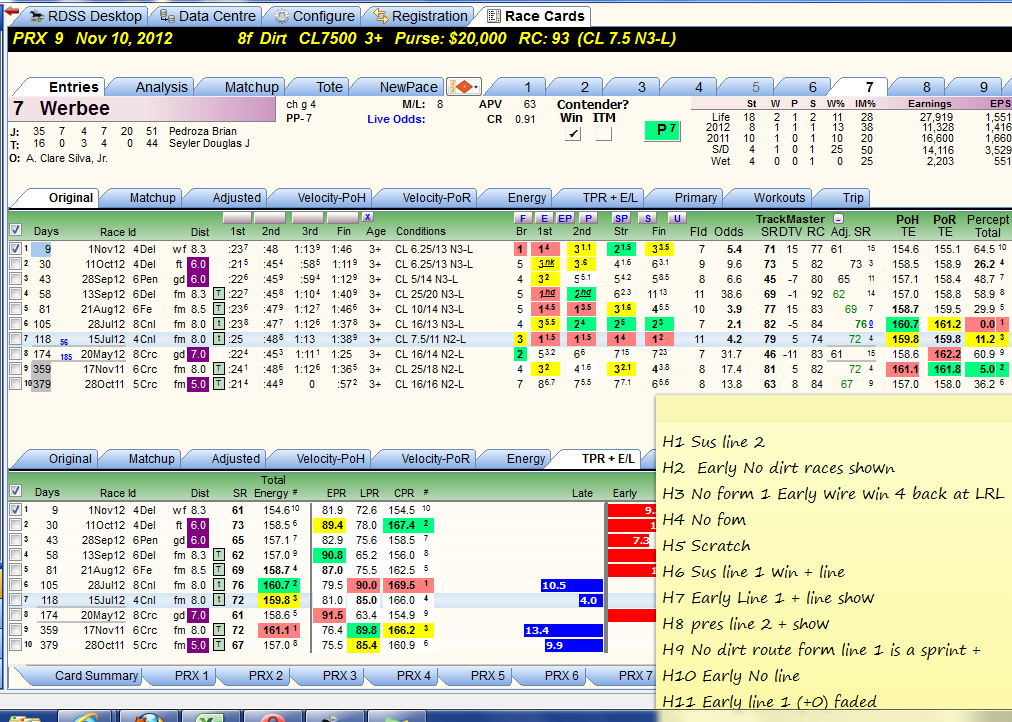Uncheck the Win contender checkbox
Image resolution: width=1012 pixels, height=722 pixels.
(x=572, y=134)
